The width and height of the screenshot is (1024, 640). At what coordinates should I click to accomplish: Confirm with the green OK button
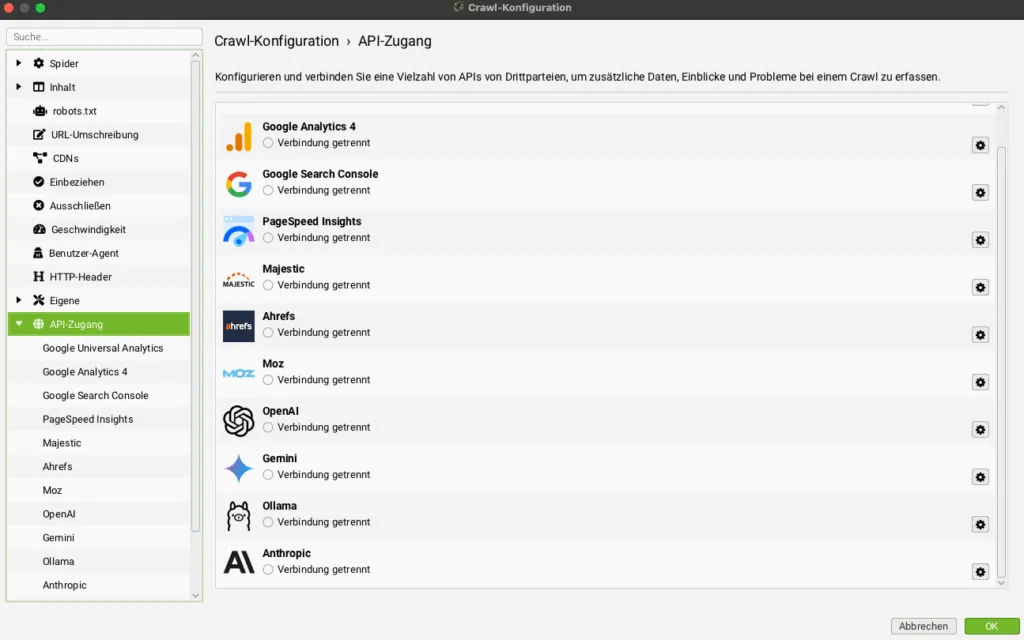click(991, 626)
